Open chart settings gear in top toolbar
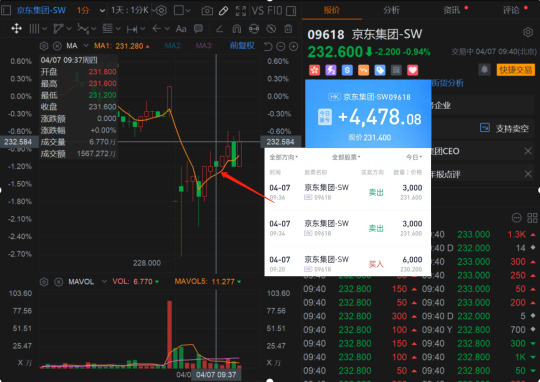Viewport: 540px width, 382px height. tap(161, 10)
